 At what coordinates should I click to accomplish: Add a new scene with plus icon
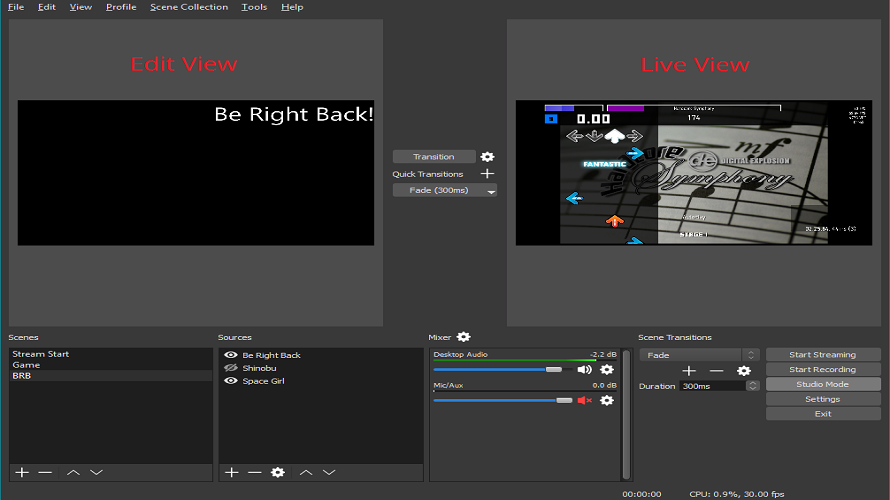(x=22, y=472)
